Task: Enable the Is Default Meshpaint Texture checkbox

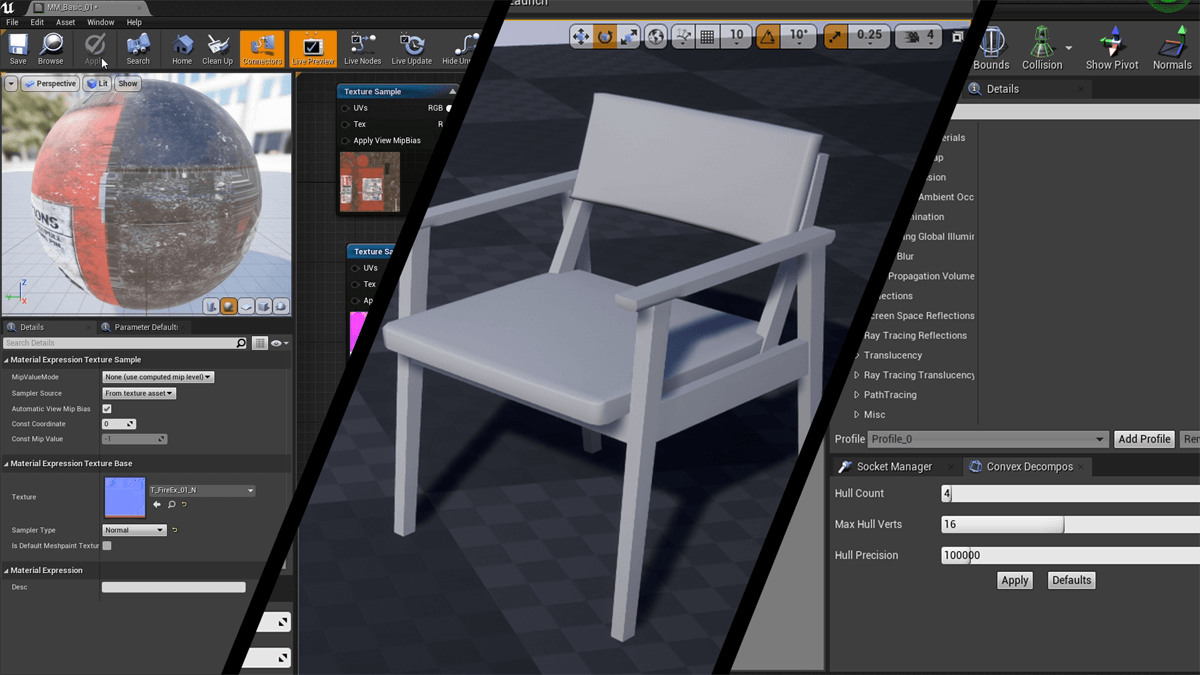Action: point(107,545)
